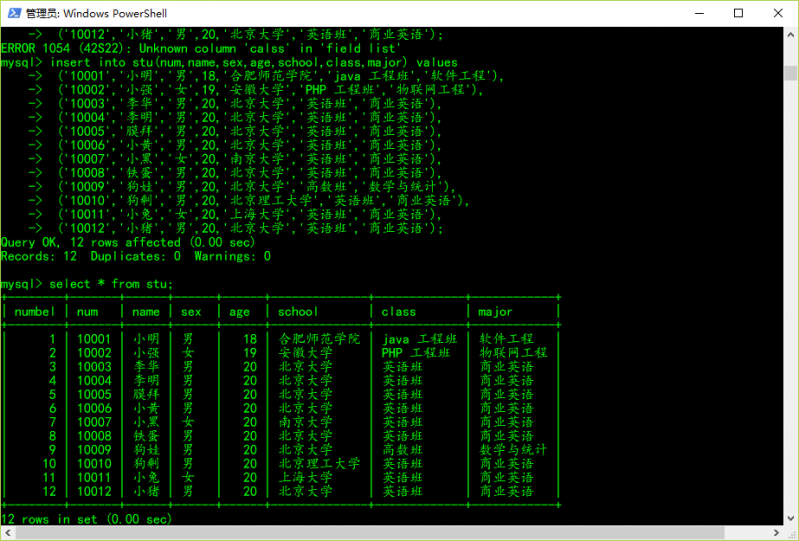Click num value 10001 in result table

click(96, 339)
